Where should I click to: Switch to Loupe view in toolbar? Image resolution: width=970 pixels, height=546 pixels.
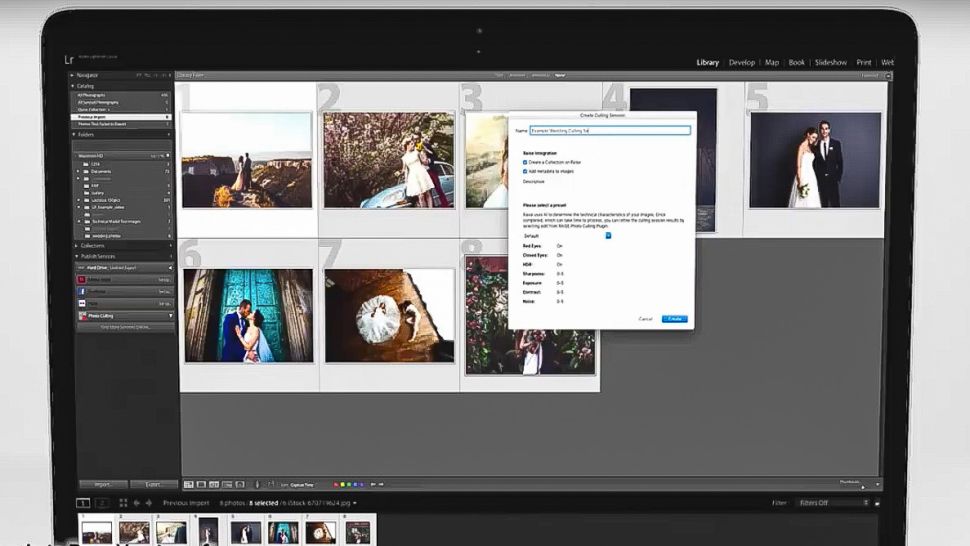(x=201, y=484)
